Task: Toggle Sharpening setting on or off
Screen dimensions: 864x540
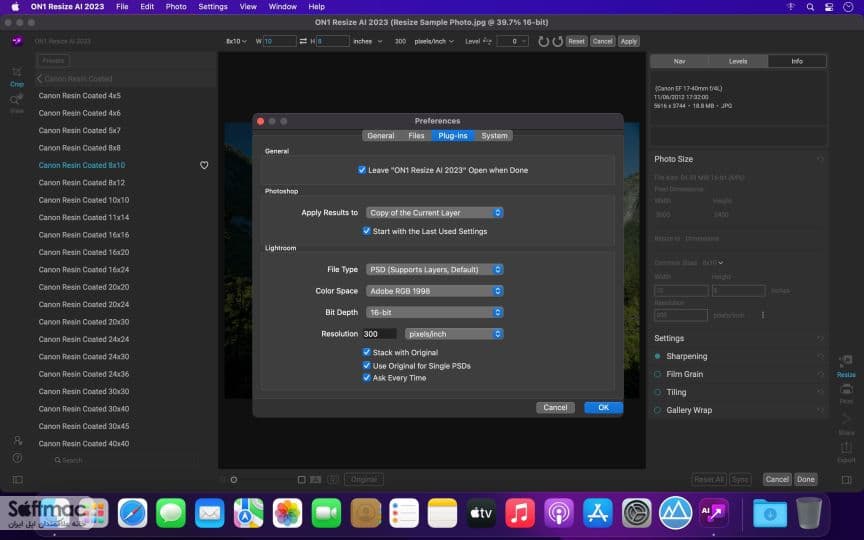Action: click(657, 357)
